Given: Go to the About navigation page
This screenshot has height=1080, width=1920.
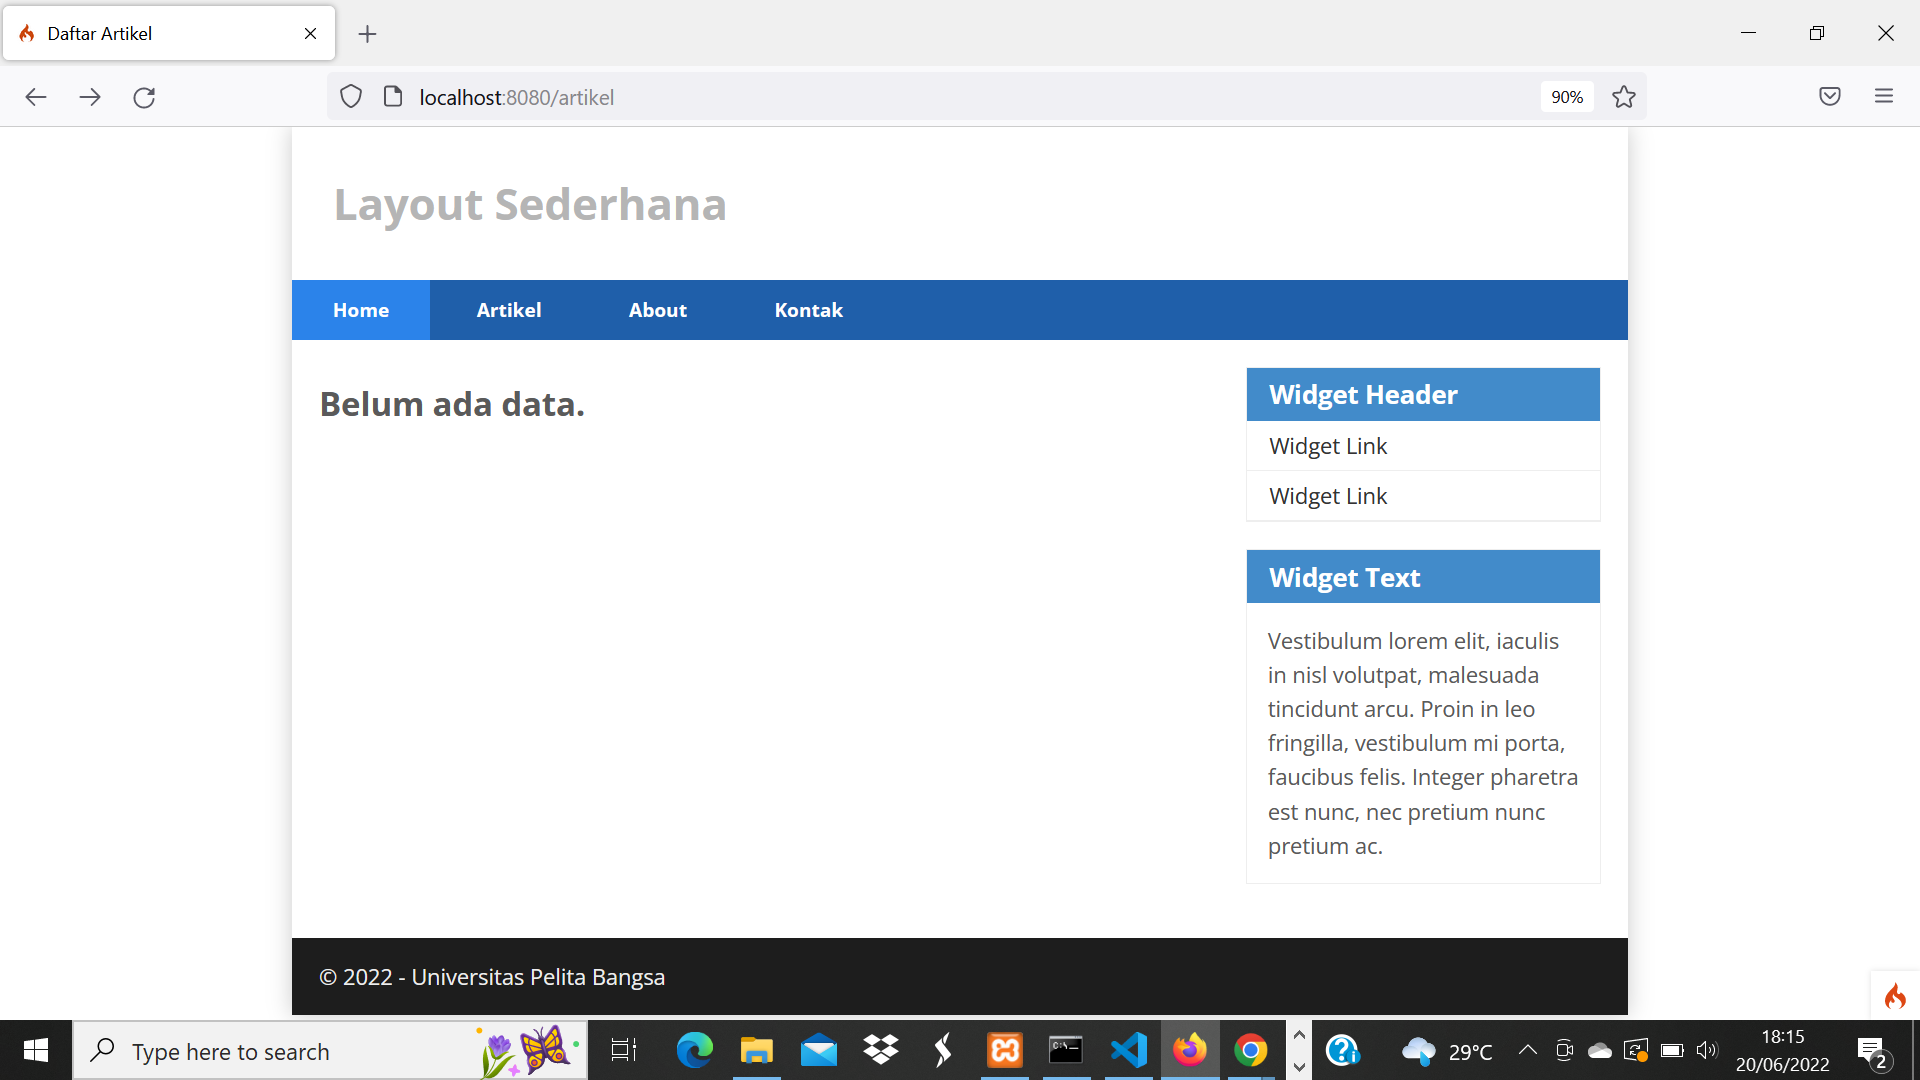Looking at the screenshot, I should (657, 310).
